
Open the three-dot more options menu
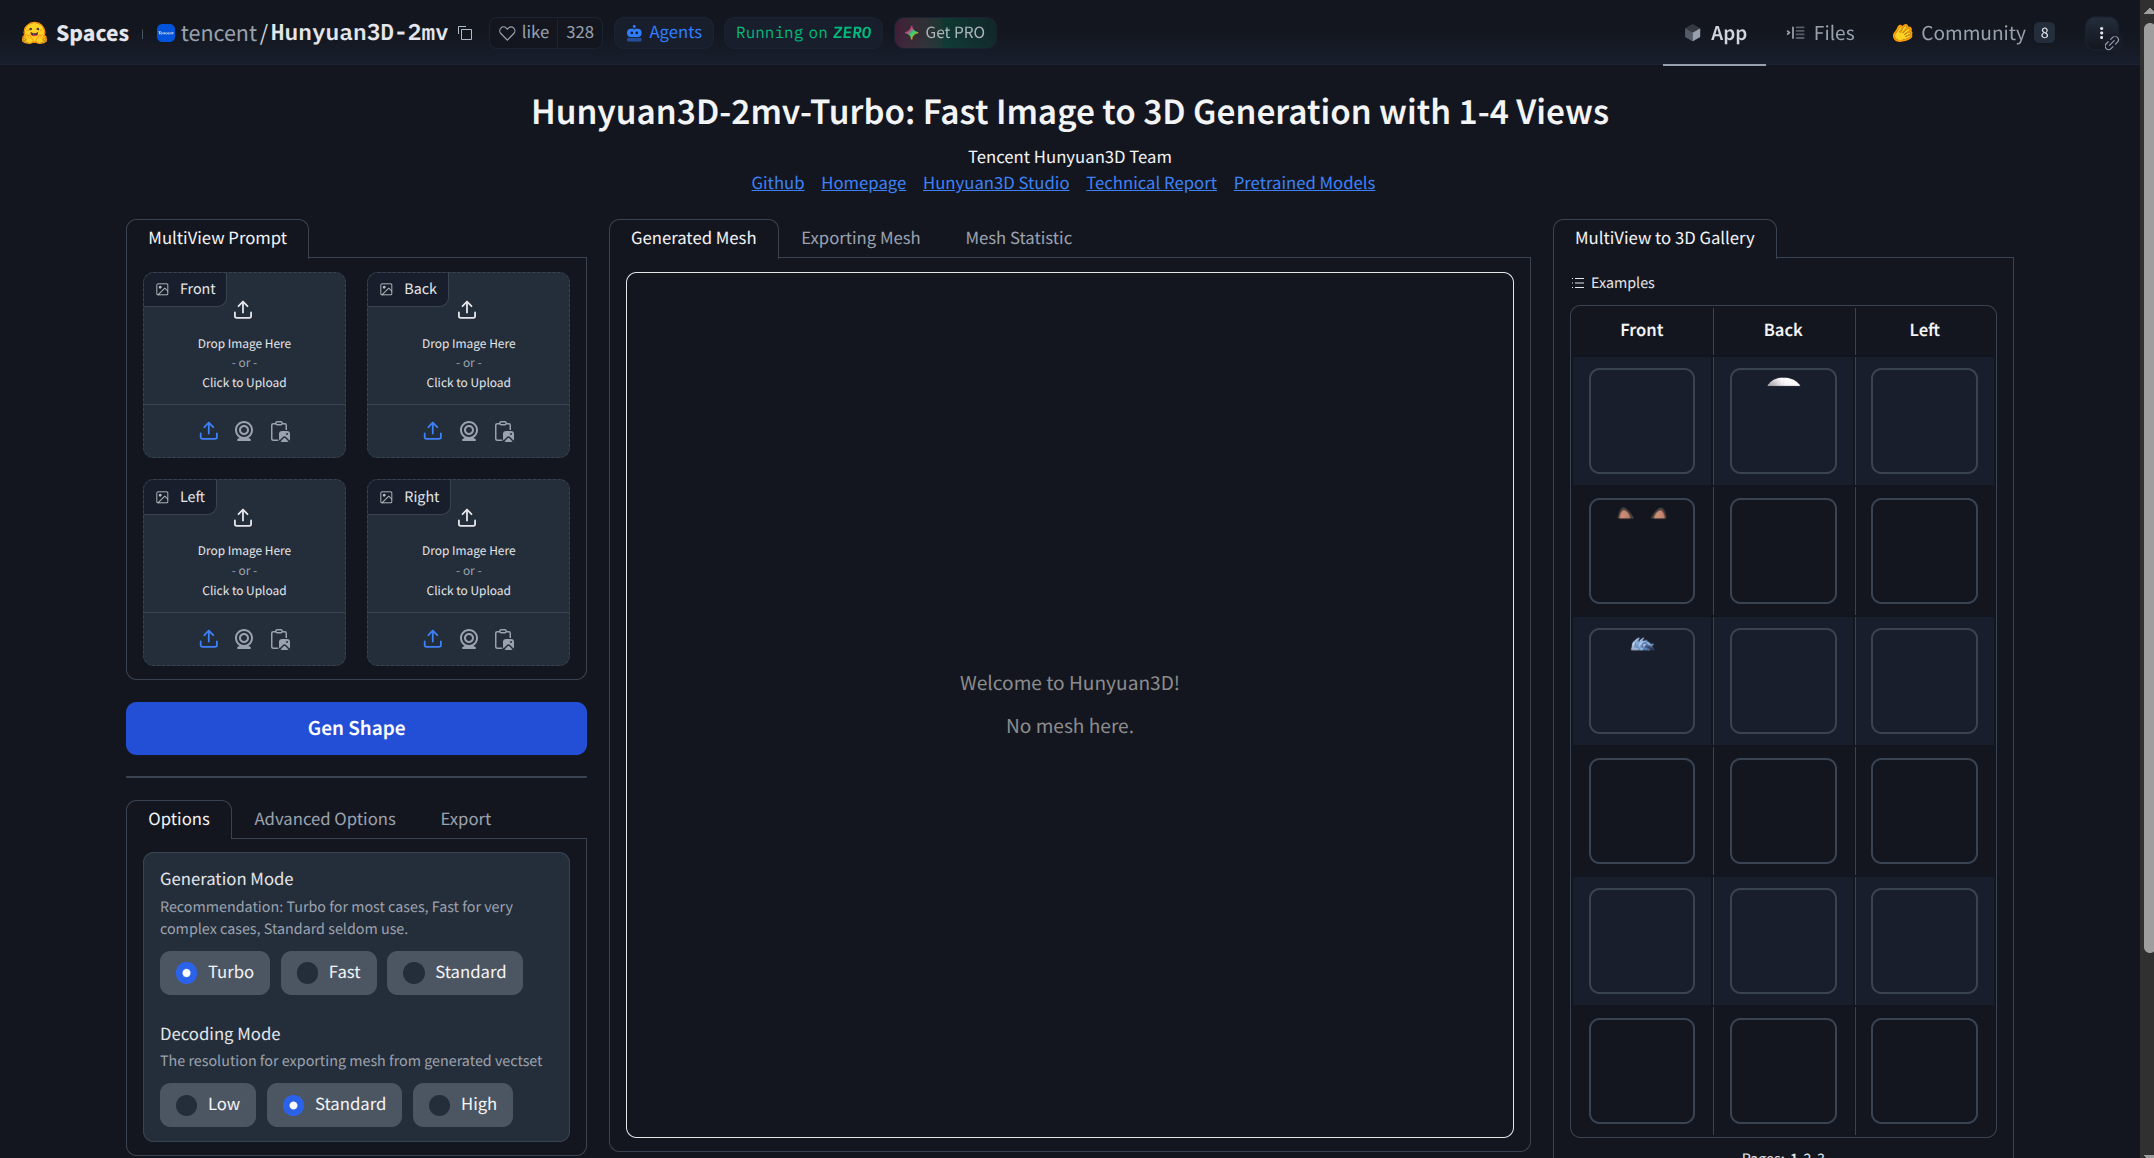coord(2101,33)
